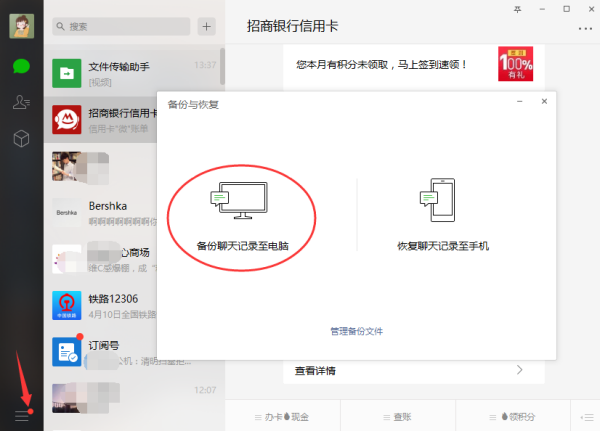Open the Contacts icon in sidebar
Viewport: 600px width, 431px height.
coord(21,102)
